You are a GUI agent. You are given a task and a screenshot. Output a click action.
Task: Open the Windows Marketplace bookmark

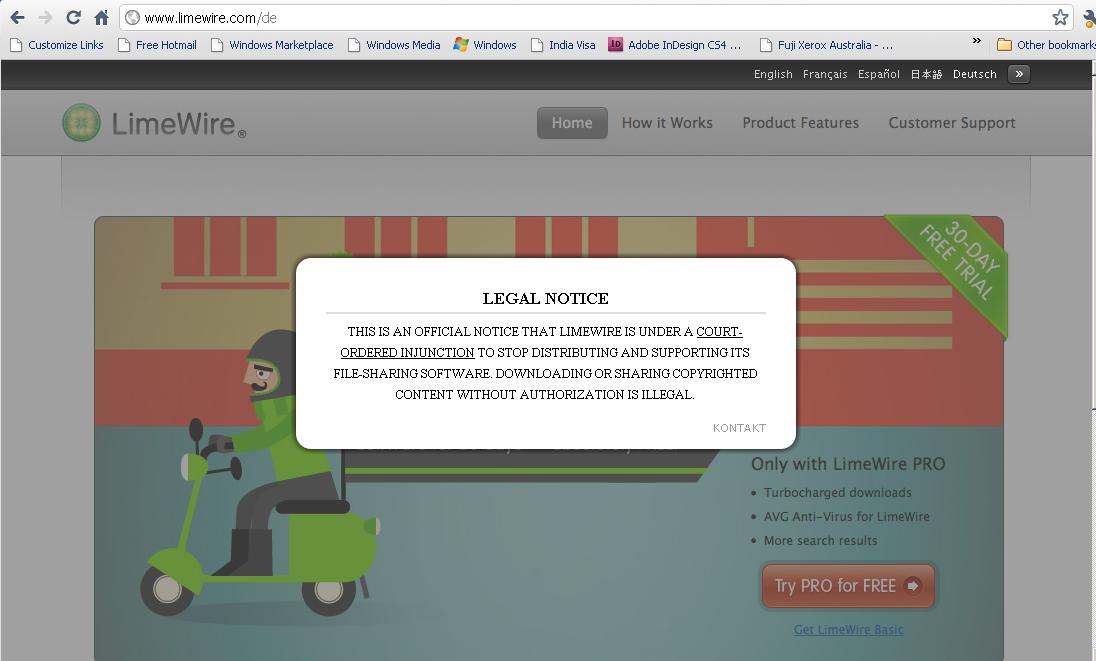point(272,45)
